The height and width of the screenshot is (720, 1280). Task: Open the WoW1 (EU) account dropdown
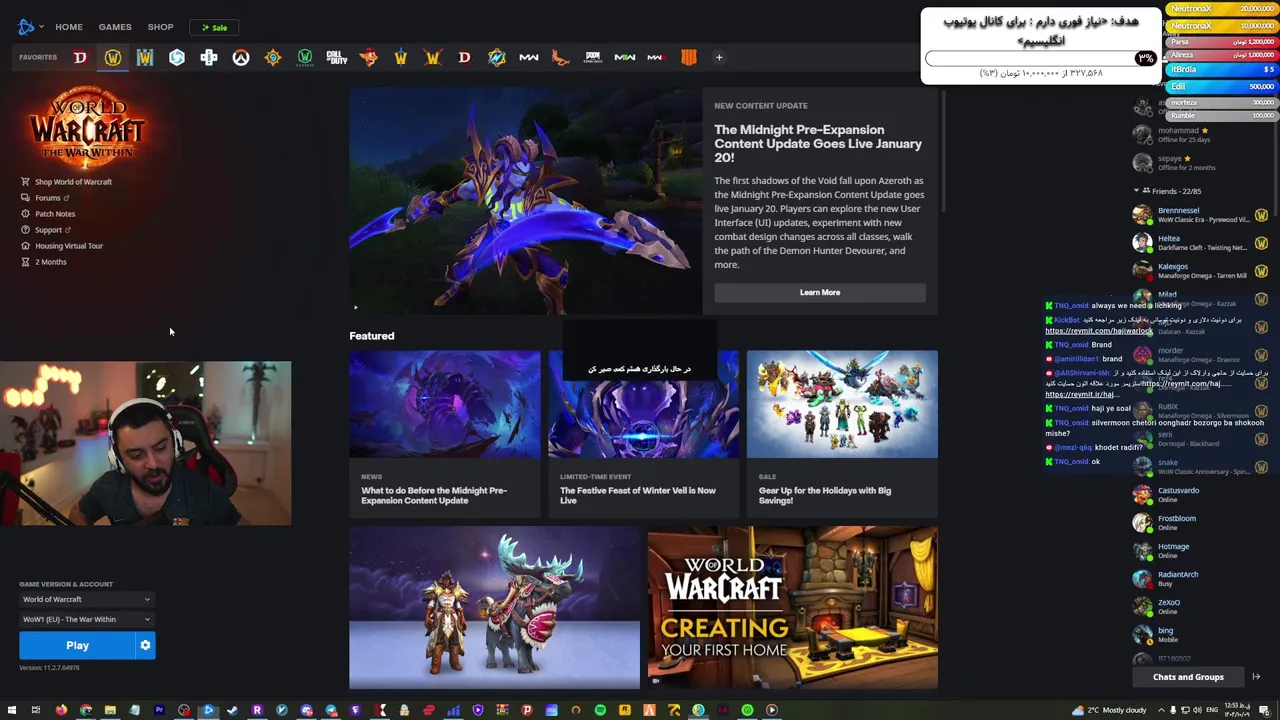pos(87,619)
